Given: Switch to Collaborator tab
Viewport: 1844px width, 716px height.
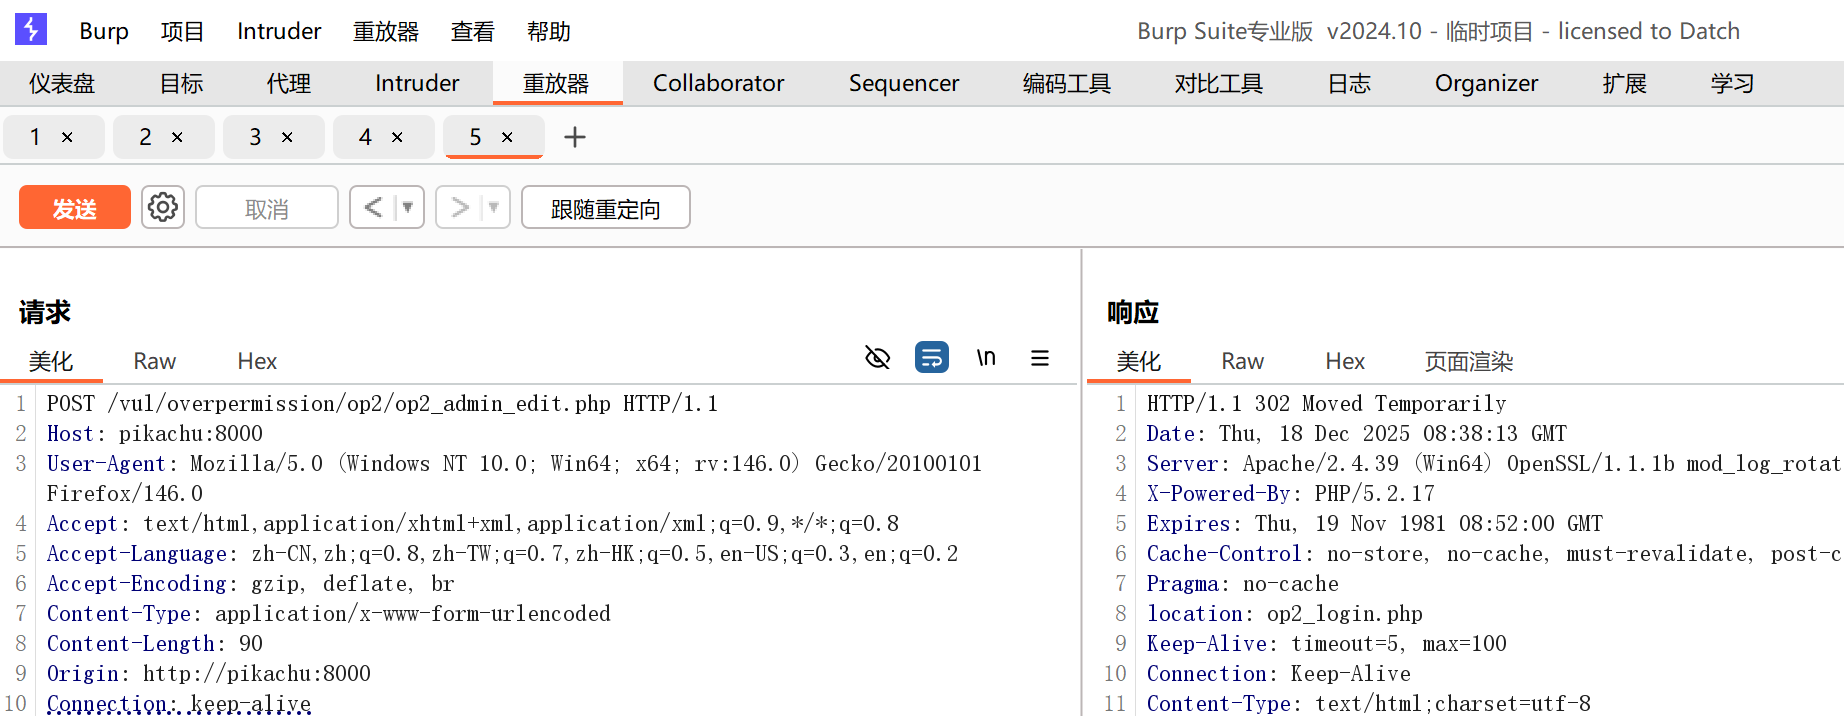Looking at the screenshot, I should point(718,83).
